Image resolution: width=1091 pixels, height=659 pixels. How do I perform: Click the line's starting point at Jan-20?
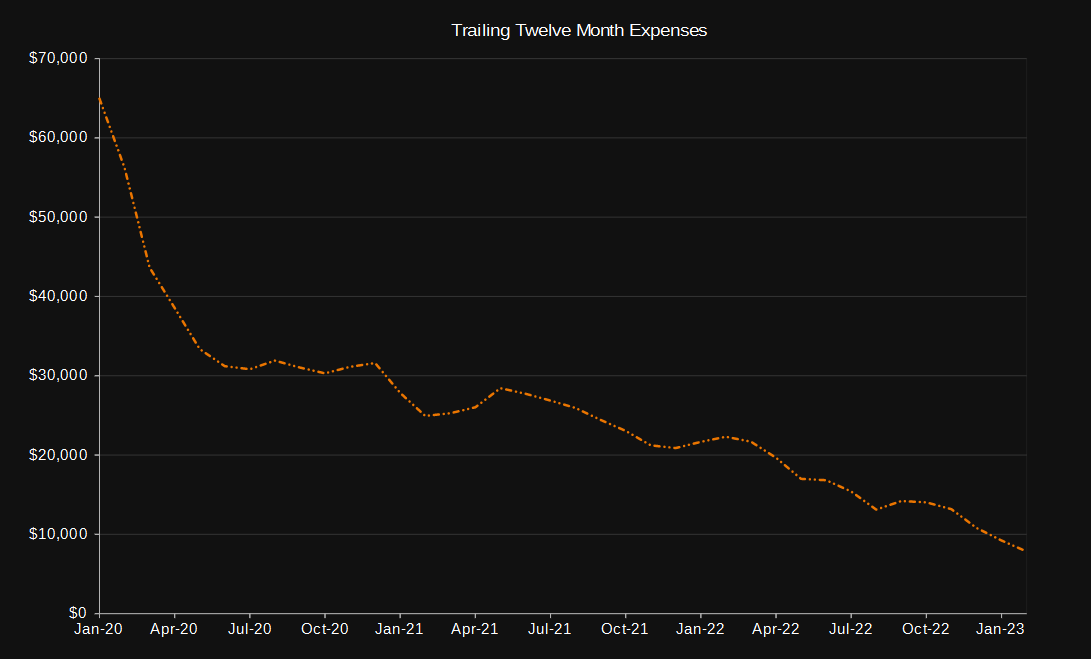click(99, 98)
